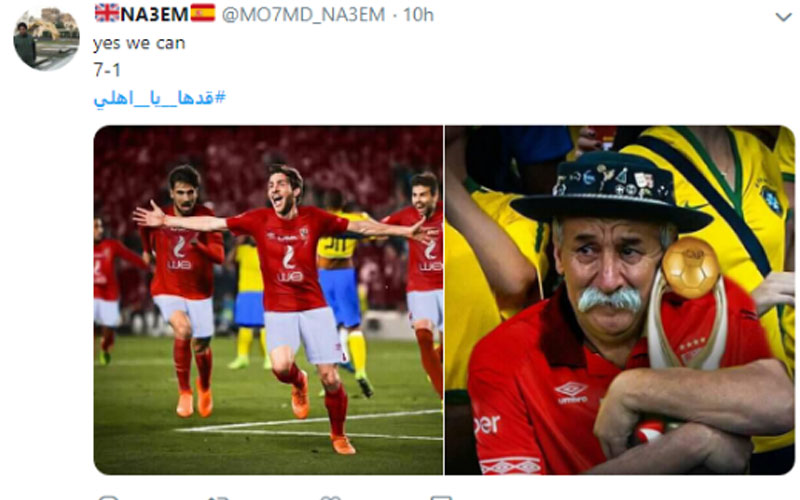
Task: Click the Umbro logo on red shirt
Action: [571, 393]
